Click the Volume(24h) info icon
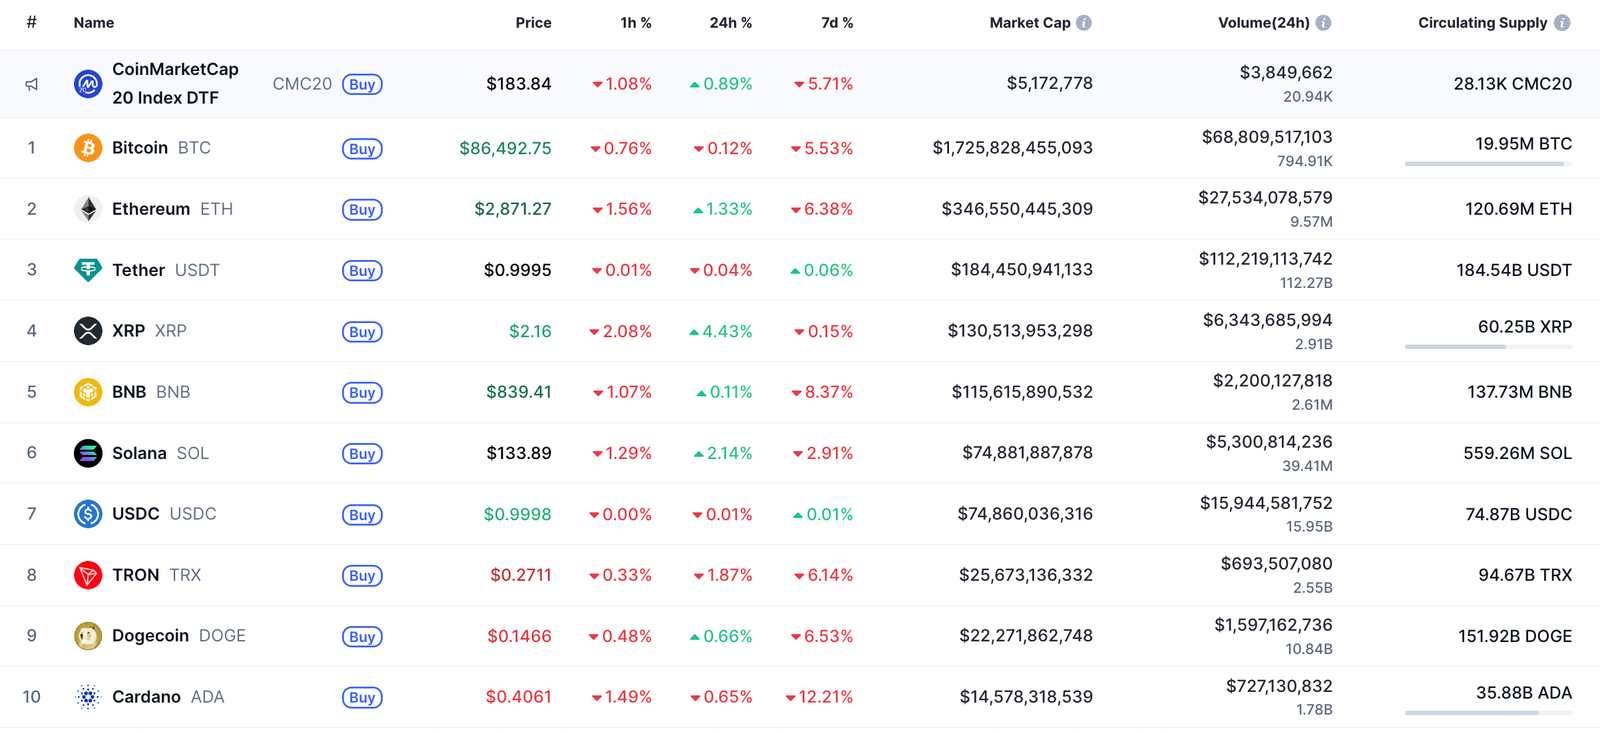Image resolution: width=1600 pixels, height=733 pixels. [x=1323, y=23]
